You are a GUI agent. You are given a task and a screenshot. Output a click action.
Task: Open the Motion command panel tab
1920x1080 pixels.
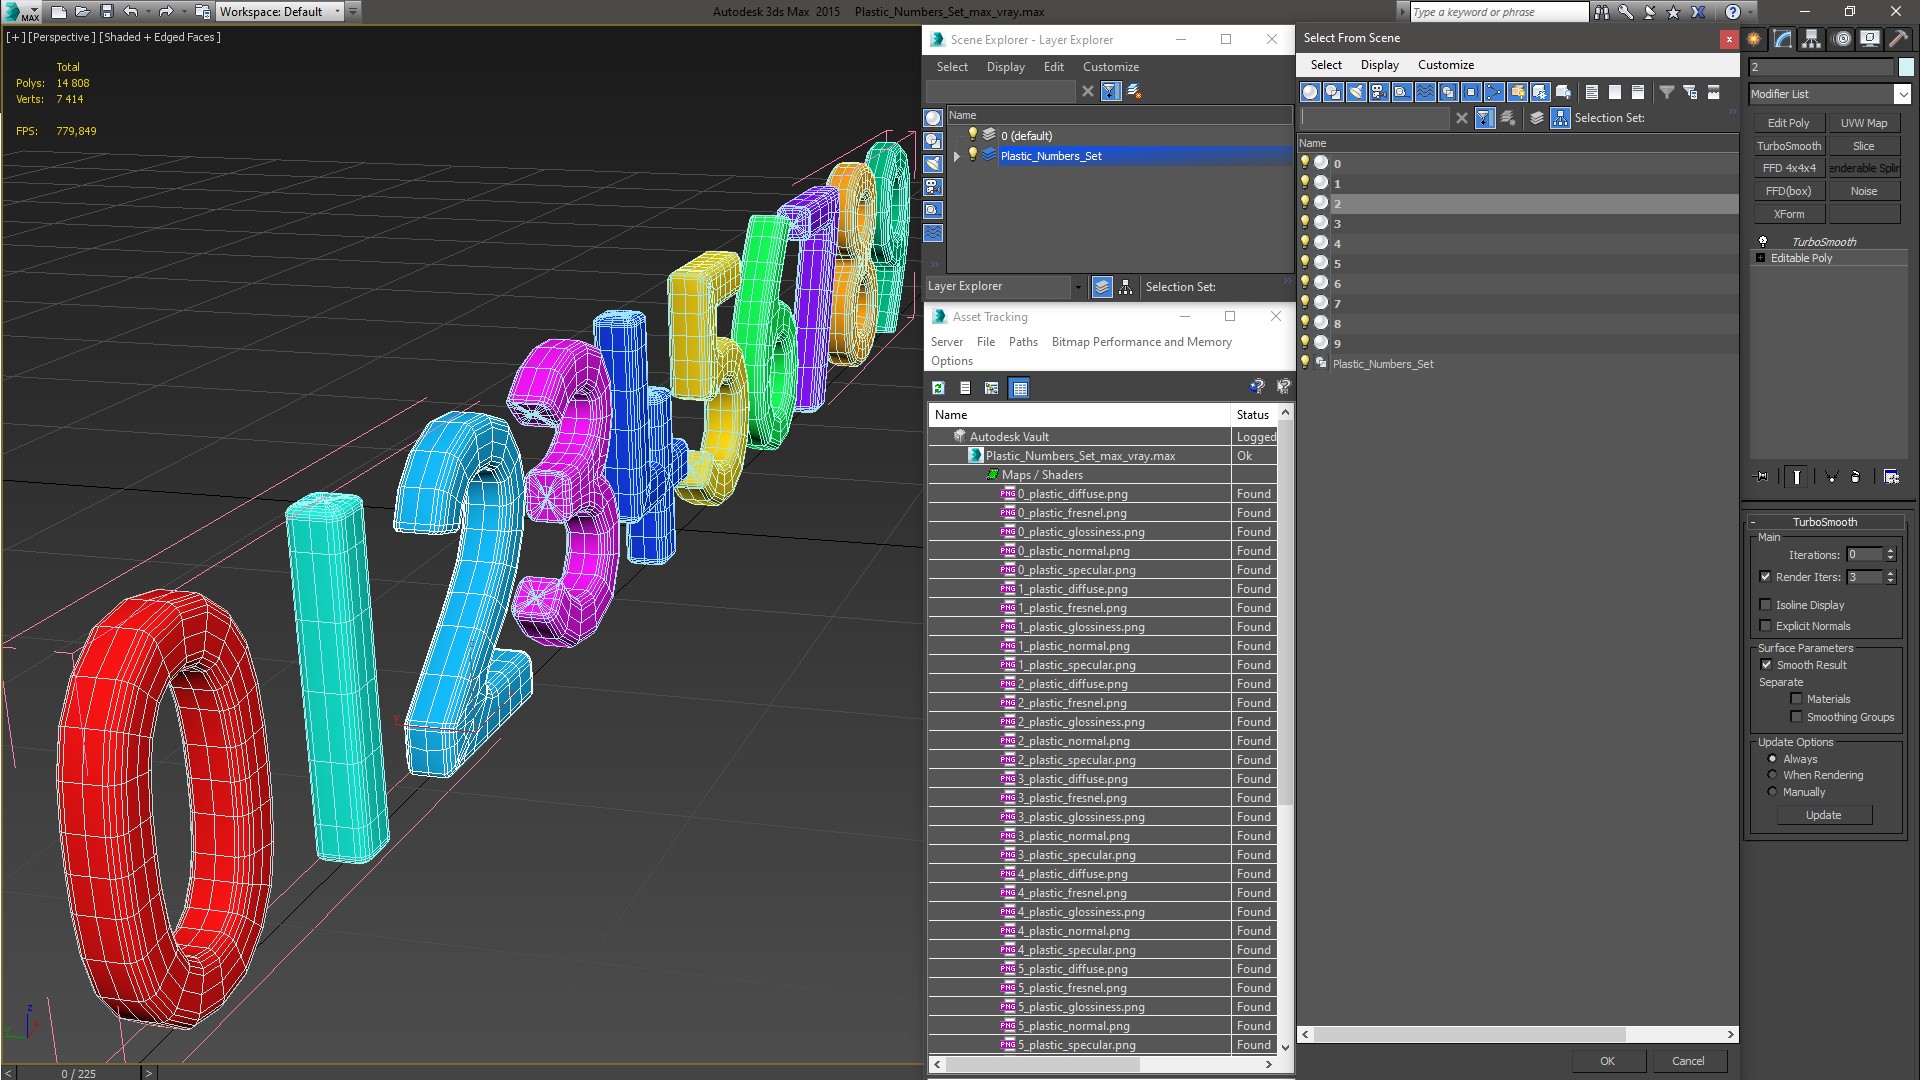tap(1841, 39)
